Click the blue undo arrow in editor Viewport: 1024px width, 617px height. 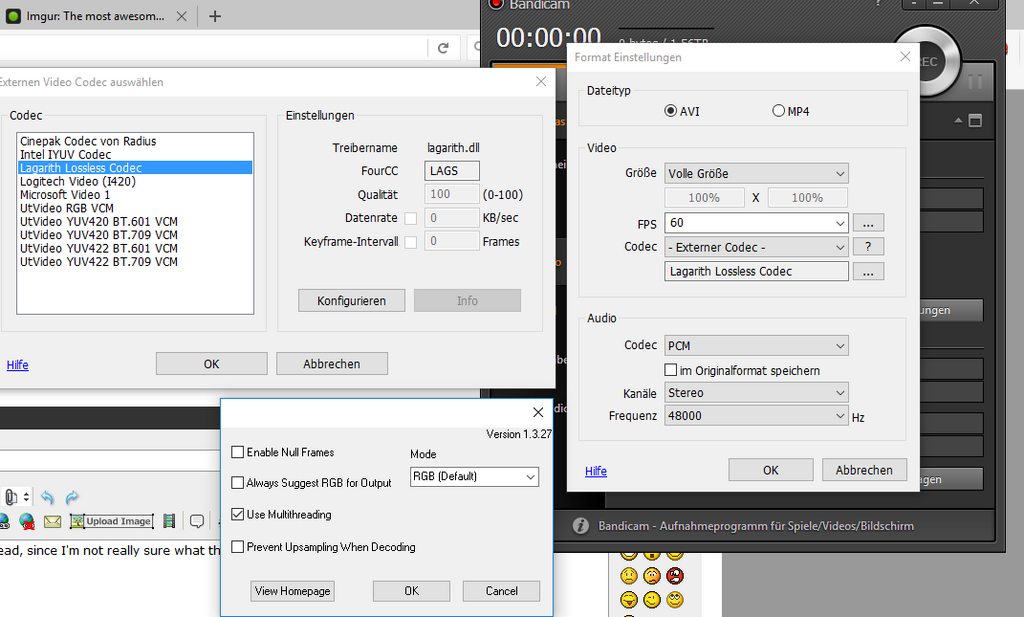pos(47,498)
